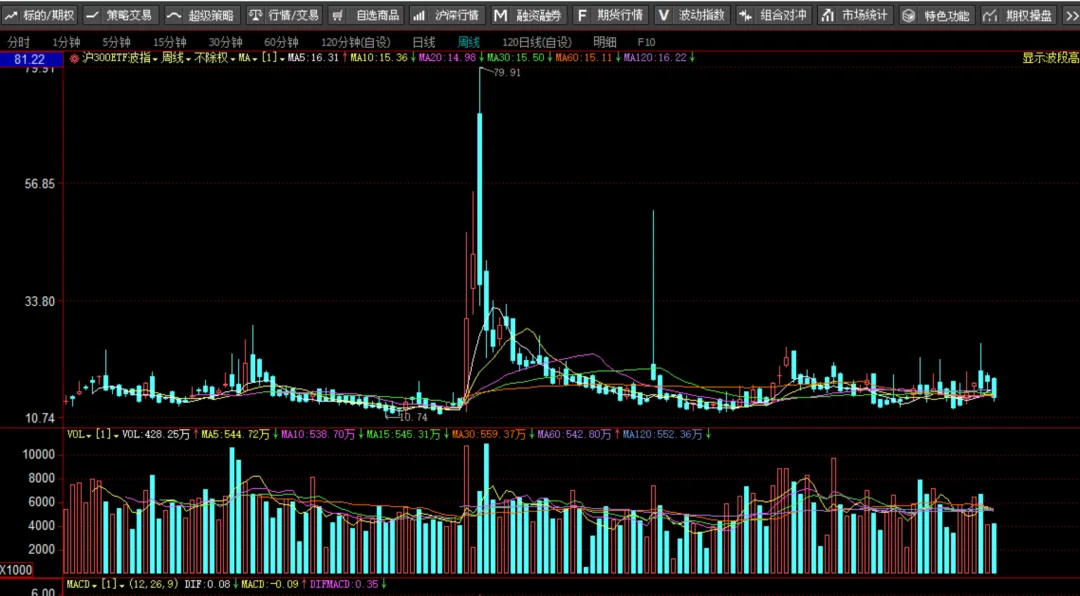Switch to the 日线 daily tab
Screen dimensions: 1080x596
[x=424, y=43]
